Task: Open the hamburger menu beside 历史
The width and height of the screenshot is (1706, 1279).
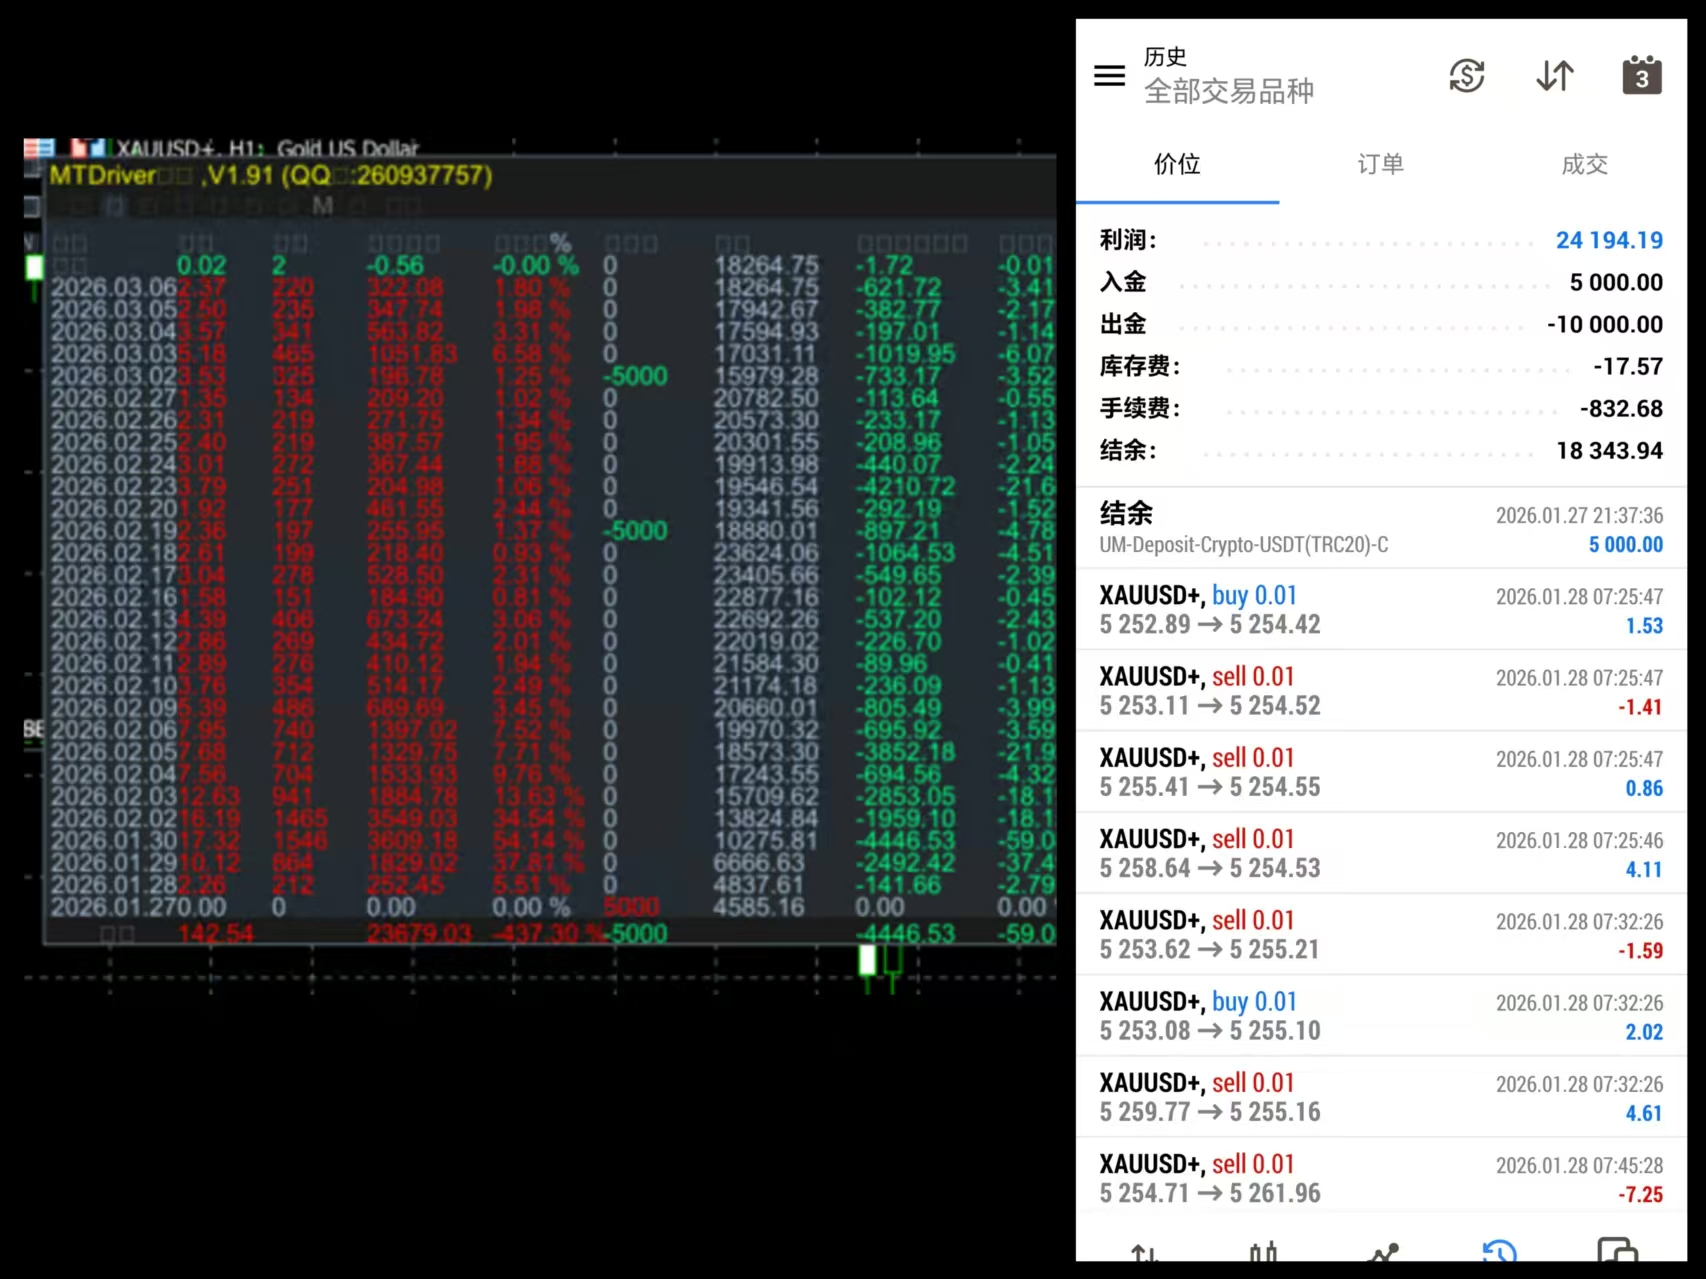Action: (1109, 76)
